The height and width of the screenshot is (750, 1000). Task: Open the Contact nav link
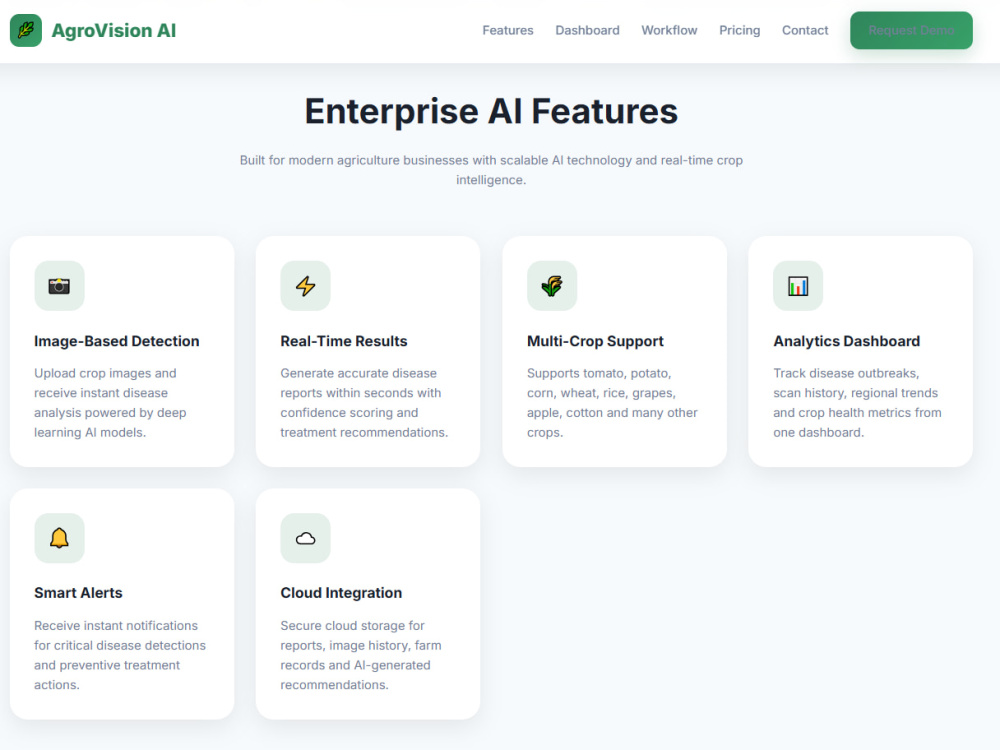point(805,30)
